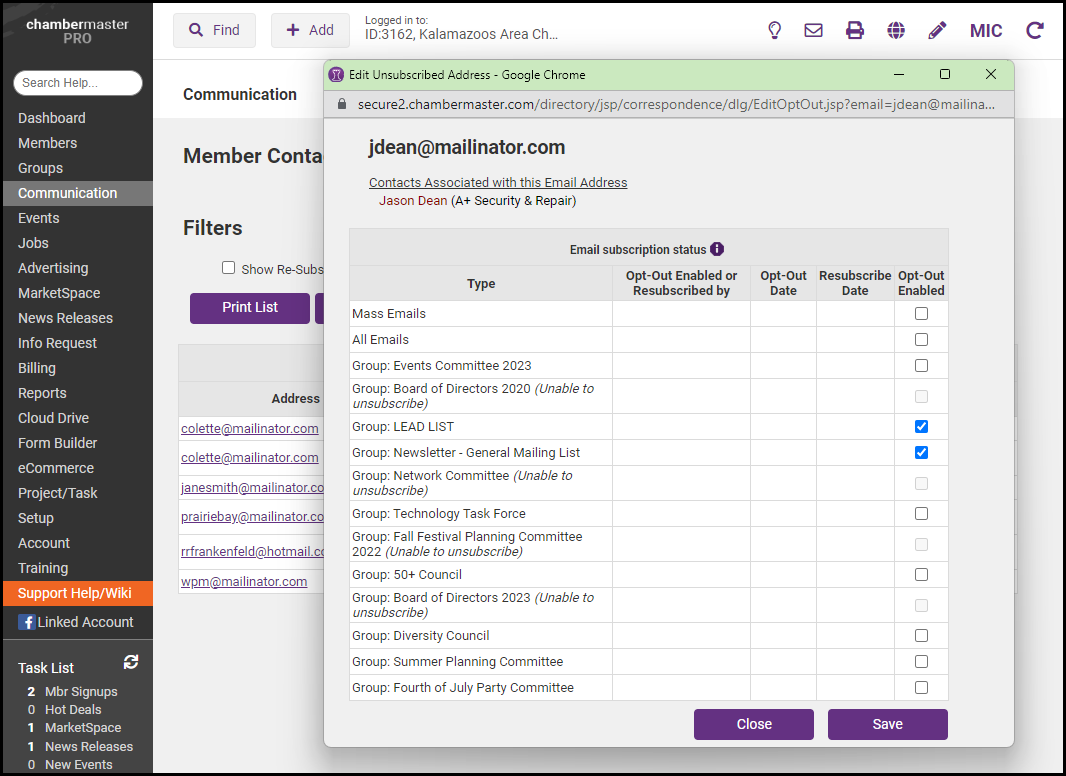This screenshot has height=776, width=1066.
Task: Click the Search Help input field
Action: click(78, 83)
